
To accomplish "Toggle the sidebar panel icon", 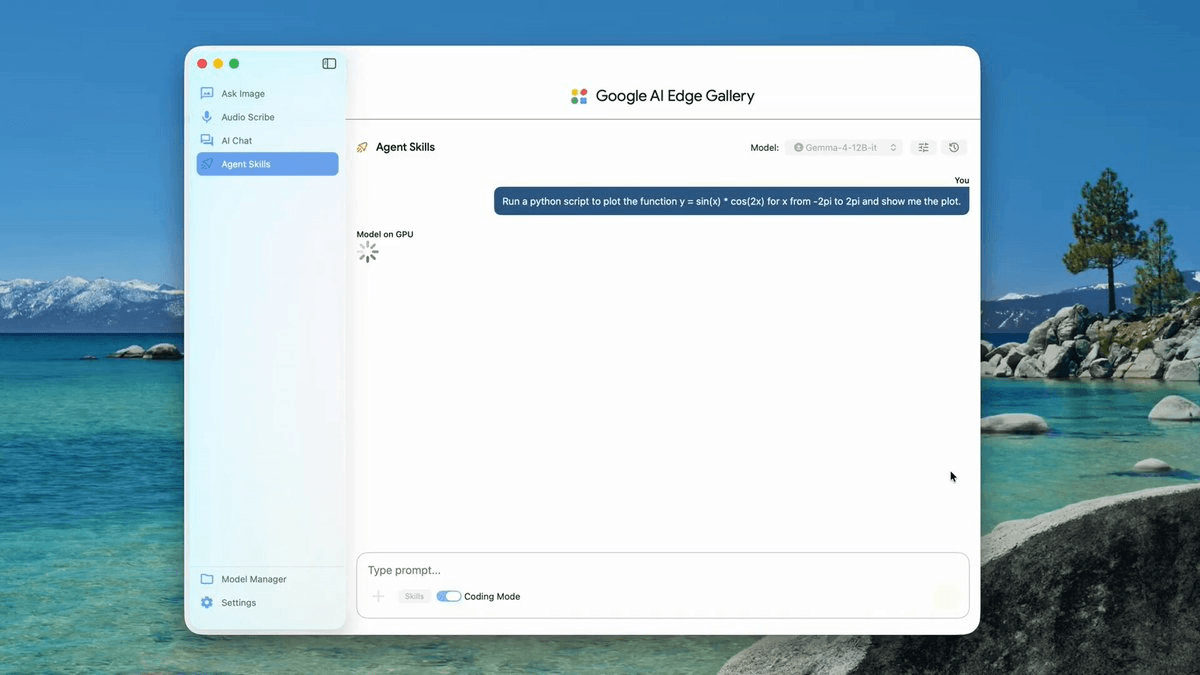I will point(329,64).
